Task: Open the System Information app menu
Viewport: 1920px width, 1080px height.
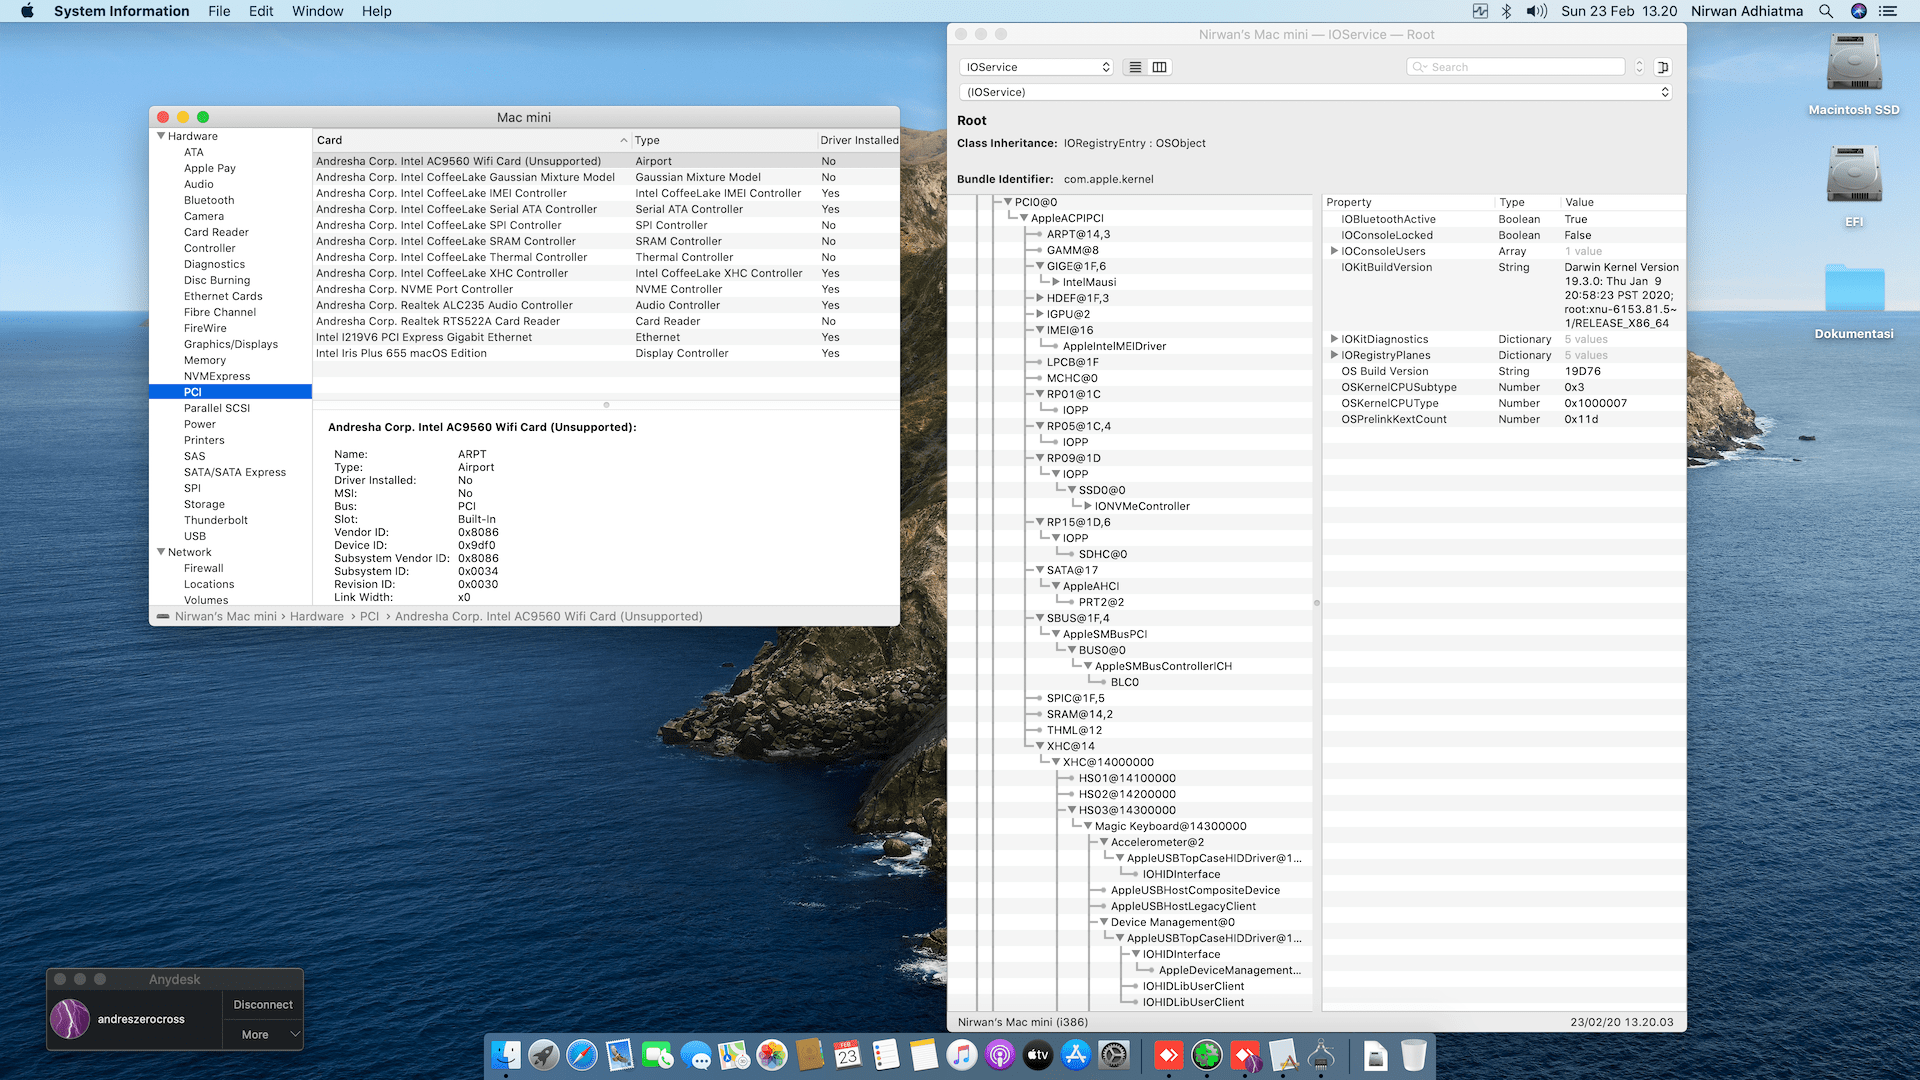Action: [x=121, y=11]
